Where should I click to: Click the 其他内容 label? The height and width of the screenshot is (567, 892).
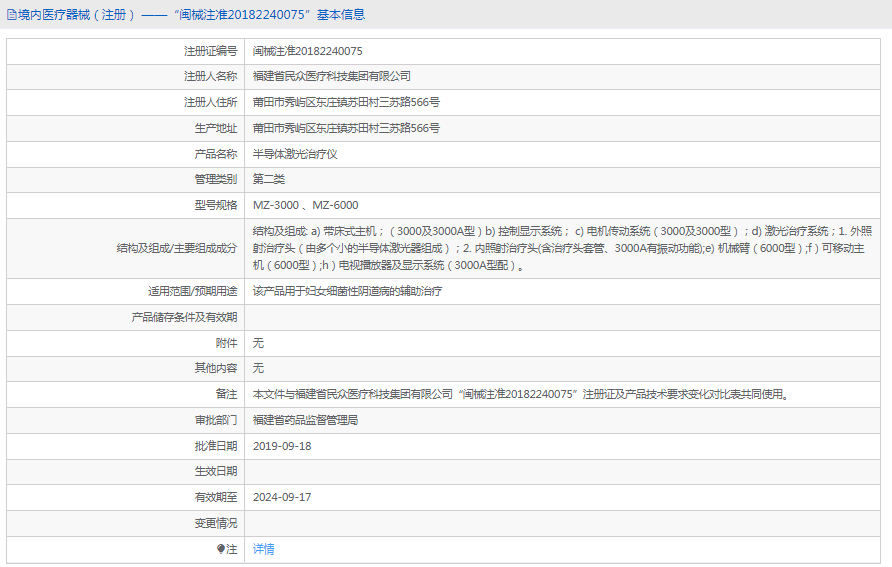point(216,368)
